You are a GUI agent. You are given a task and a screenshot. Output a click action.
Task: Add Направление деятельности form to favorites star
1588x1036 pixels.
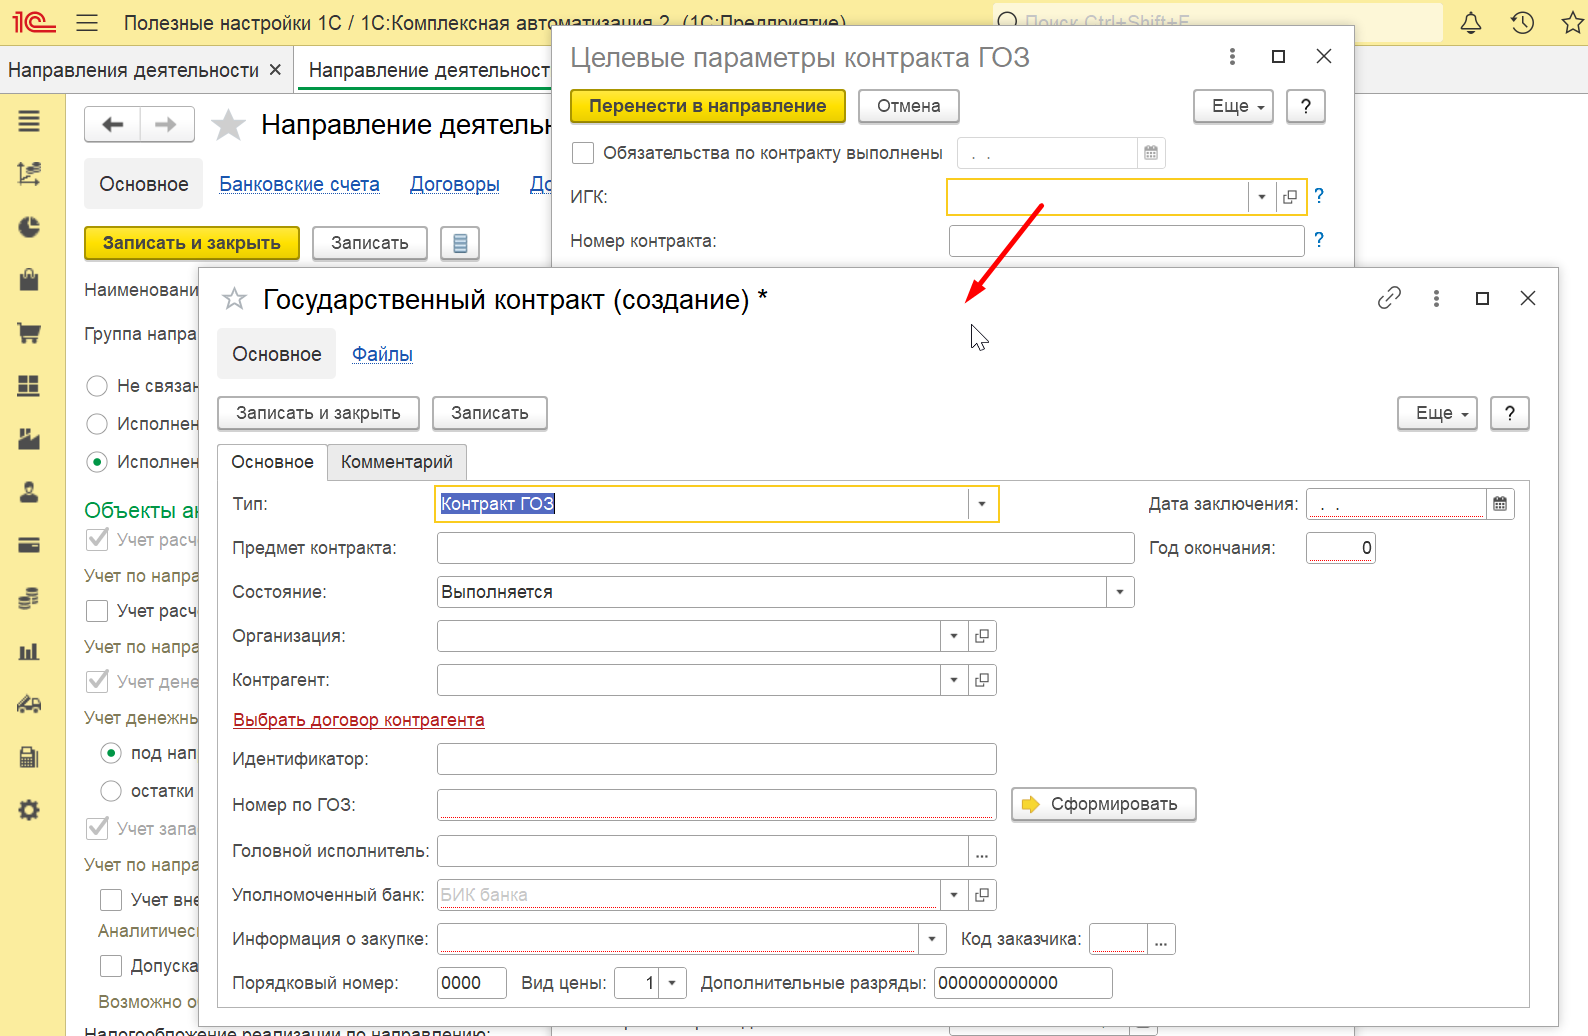tap(229, 125)
